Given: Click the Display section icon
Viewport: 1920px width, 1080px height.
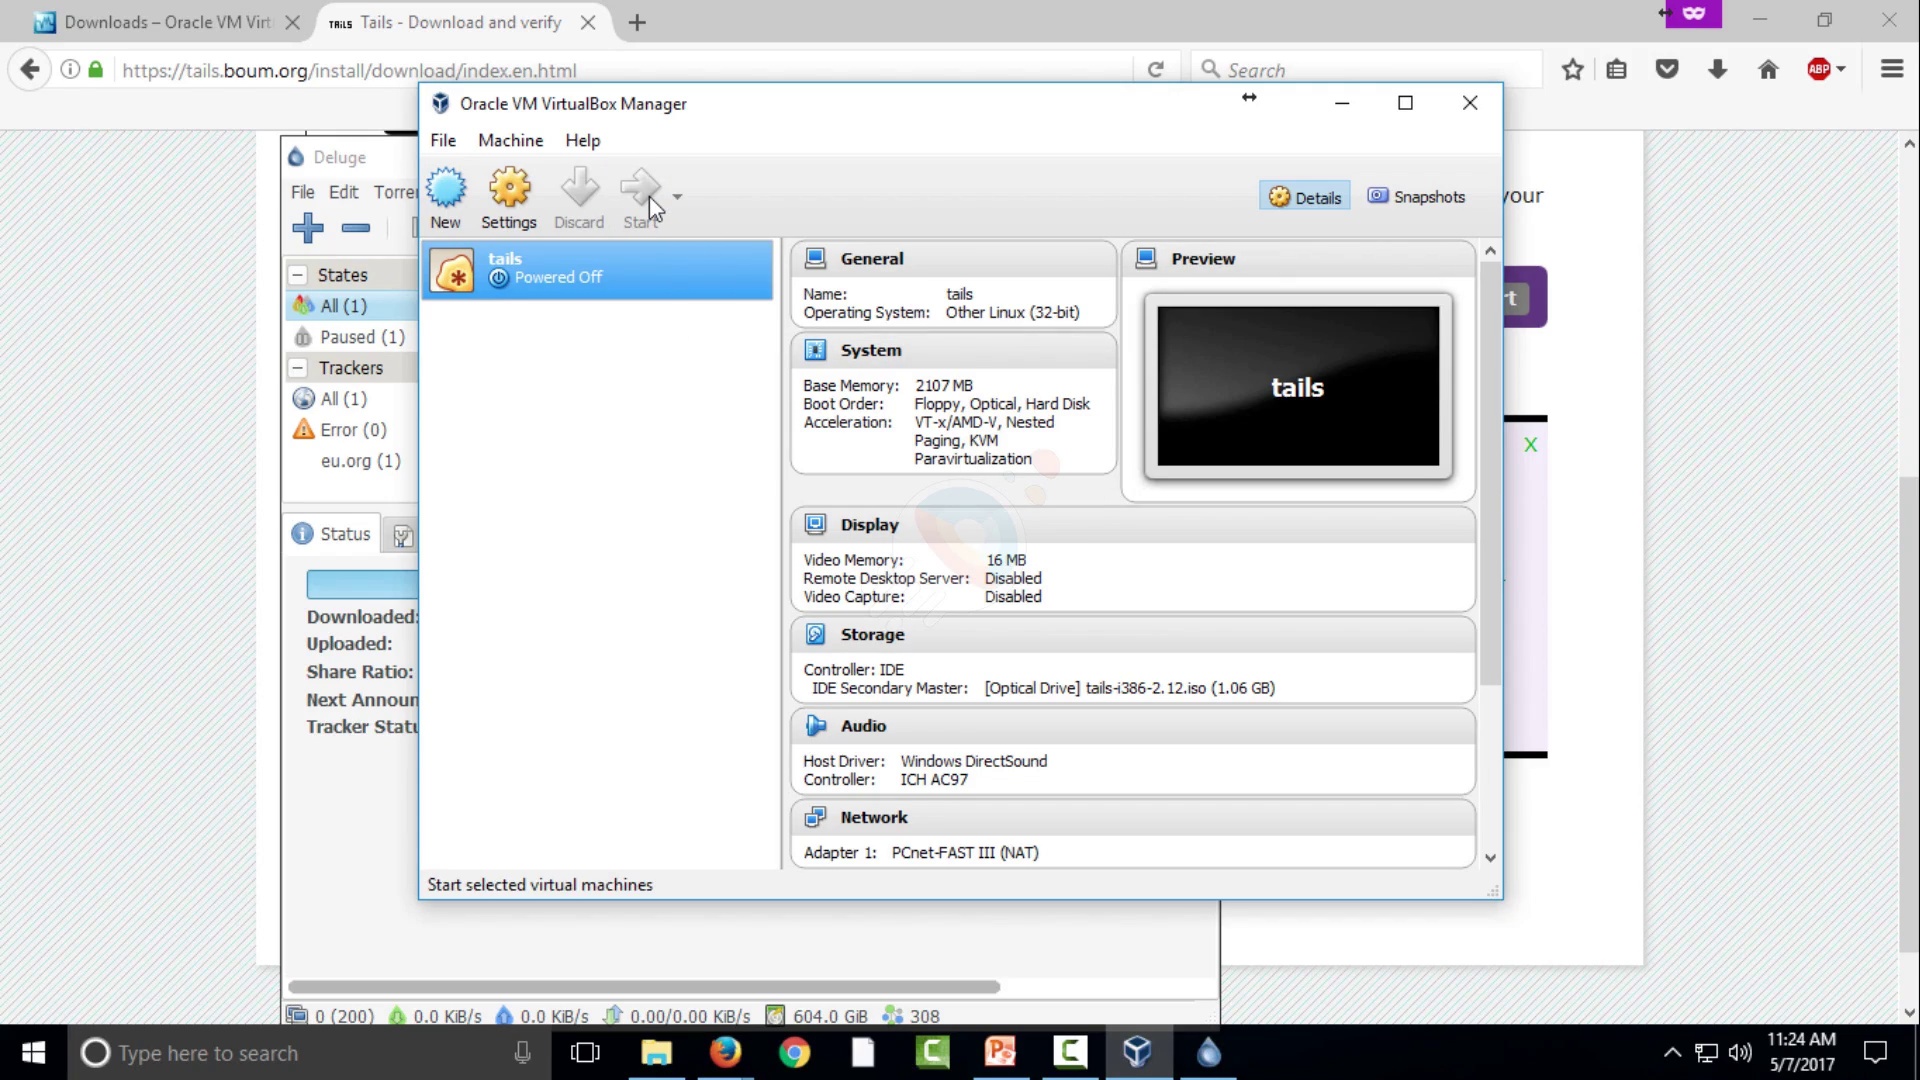Looking at the screenshot, I should [x=815, y=525].
